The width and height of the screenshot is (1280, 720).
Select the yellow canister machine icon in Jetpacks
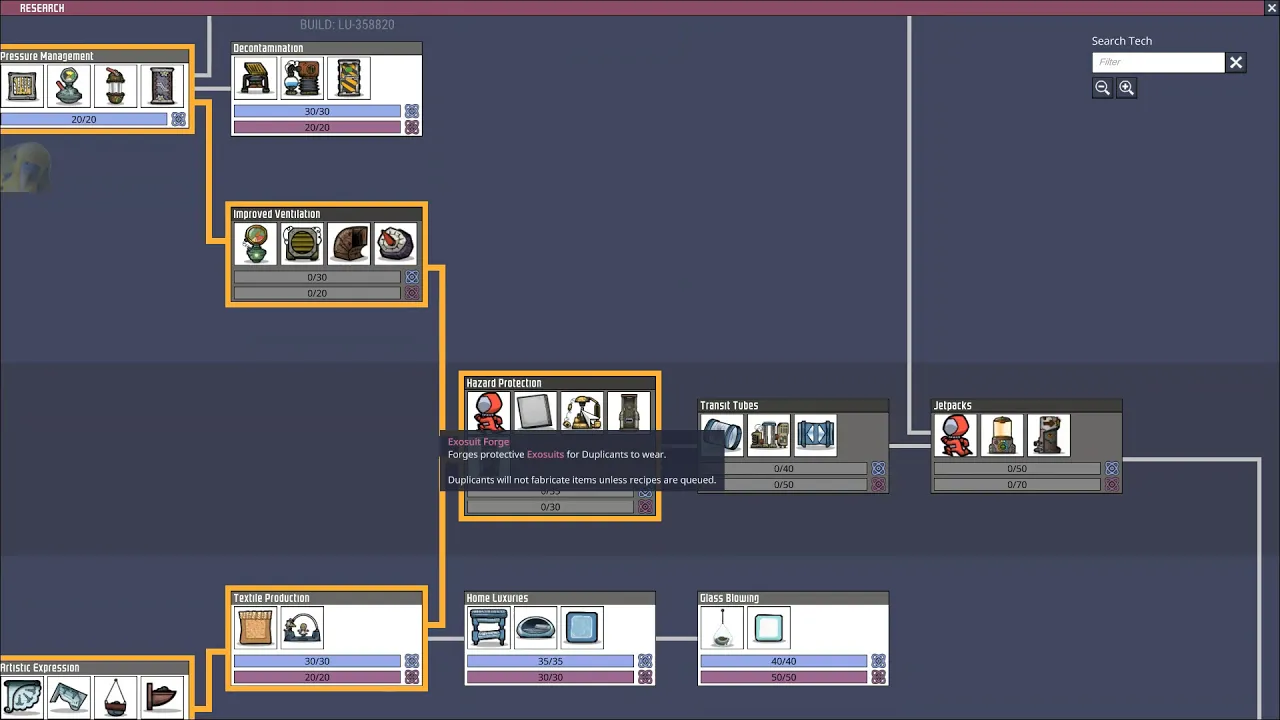point(1002,435)
